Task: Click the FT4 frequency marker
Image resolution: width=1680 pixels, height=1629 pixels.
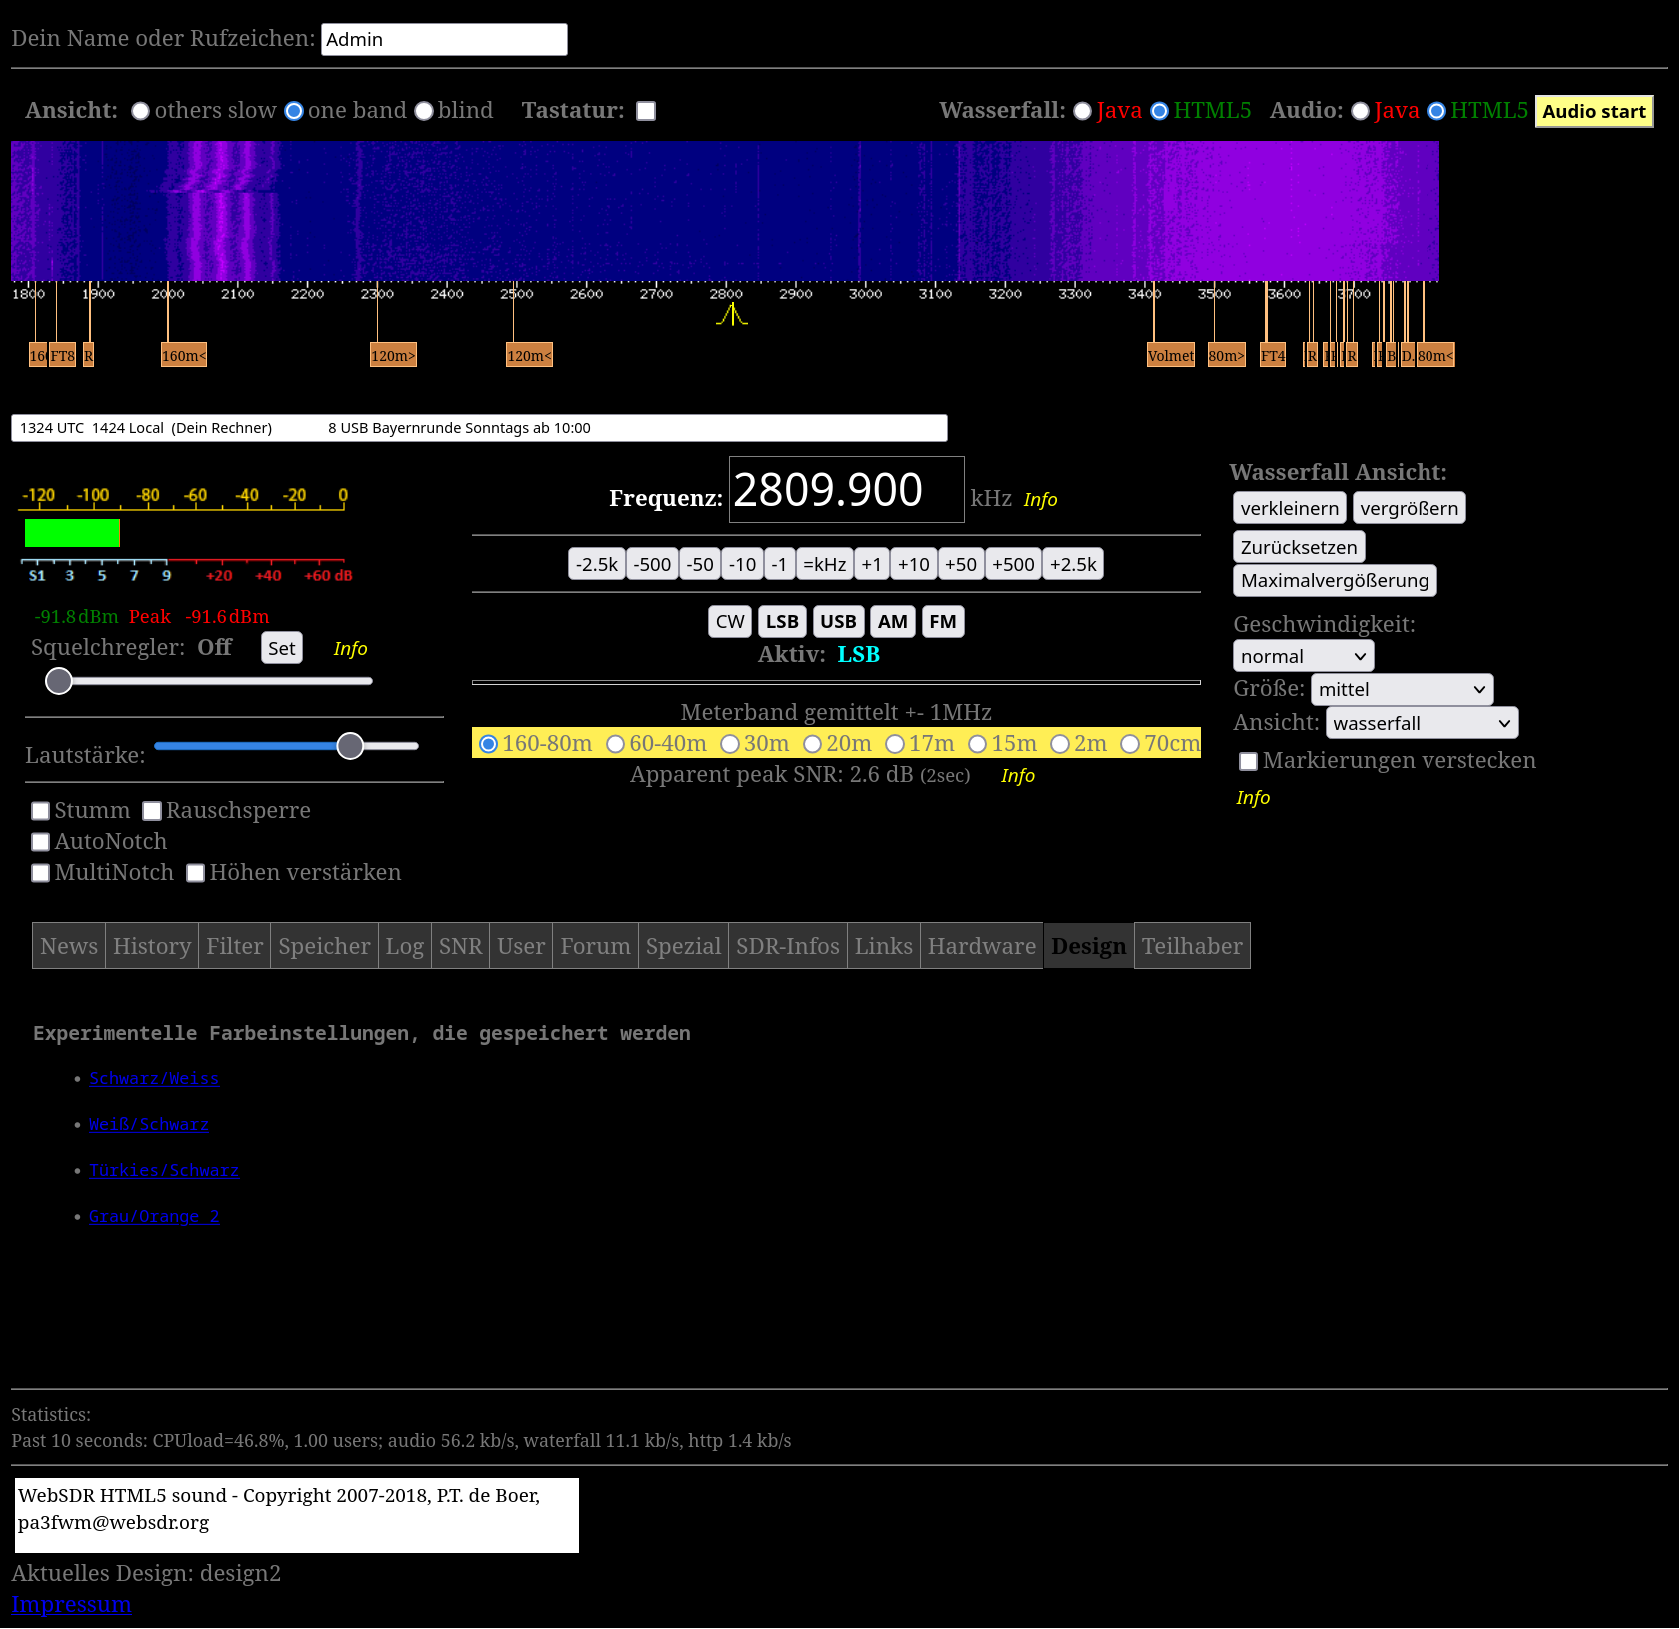Action: (x=1273, y=355)
